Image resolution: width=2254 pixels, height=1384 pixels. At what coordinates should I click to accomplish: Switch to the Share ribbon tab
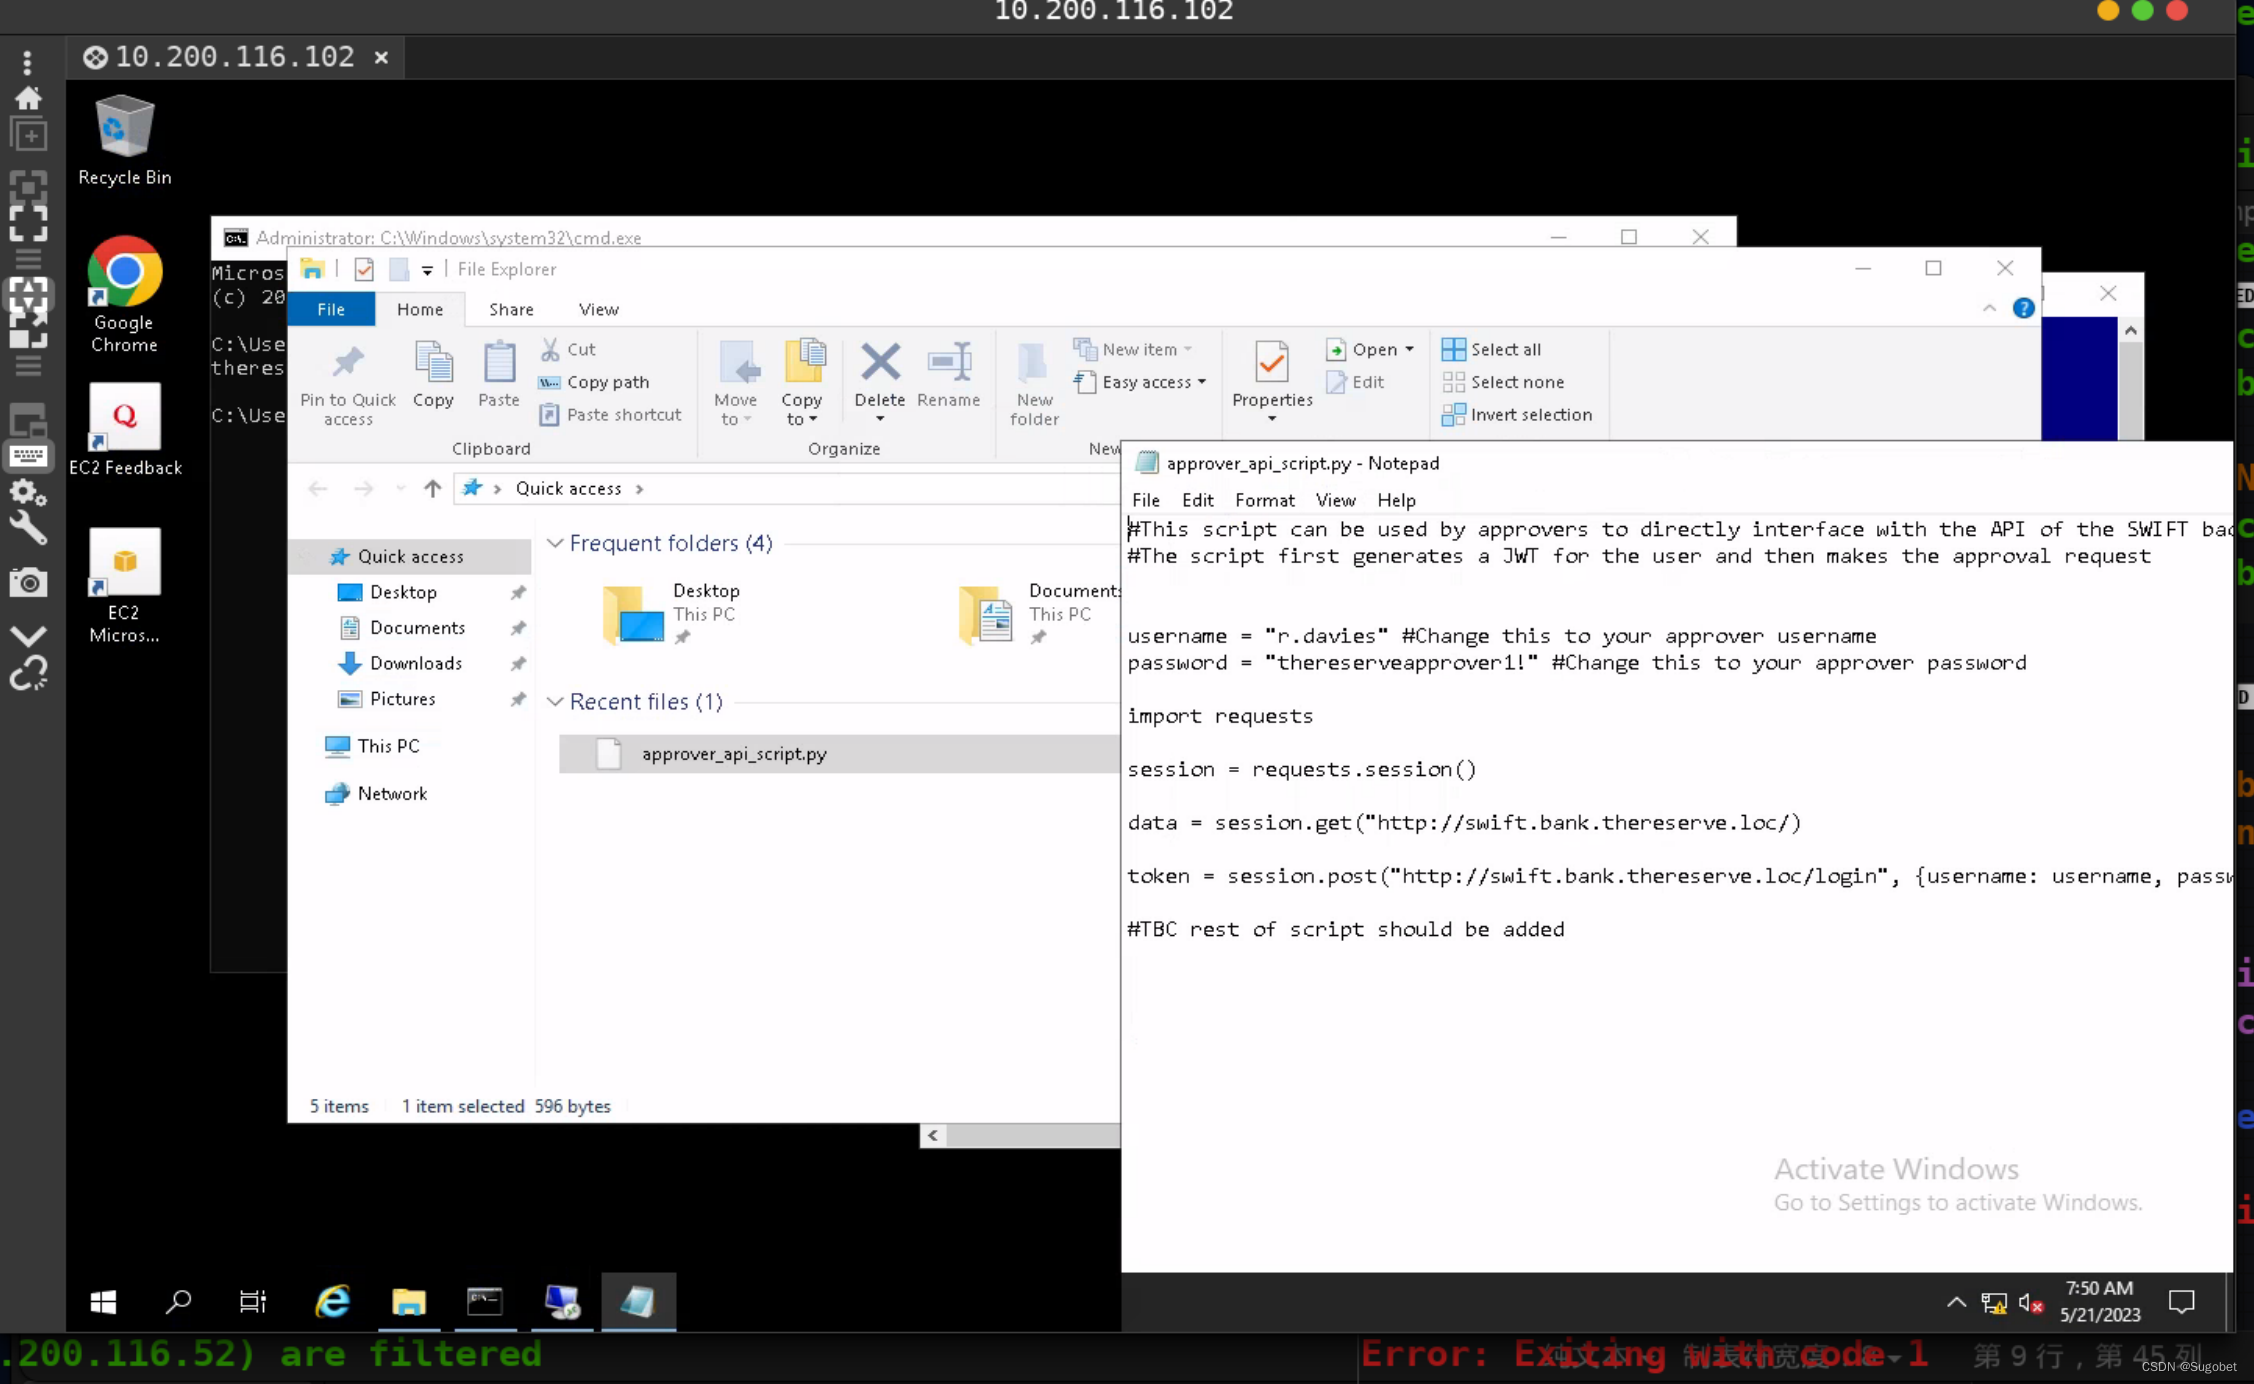point(511,309)
